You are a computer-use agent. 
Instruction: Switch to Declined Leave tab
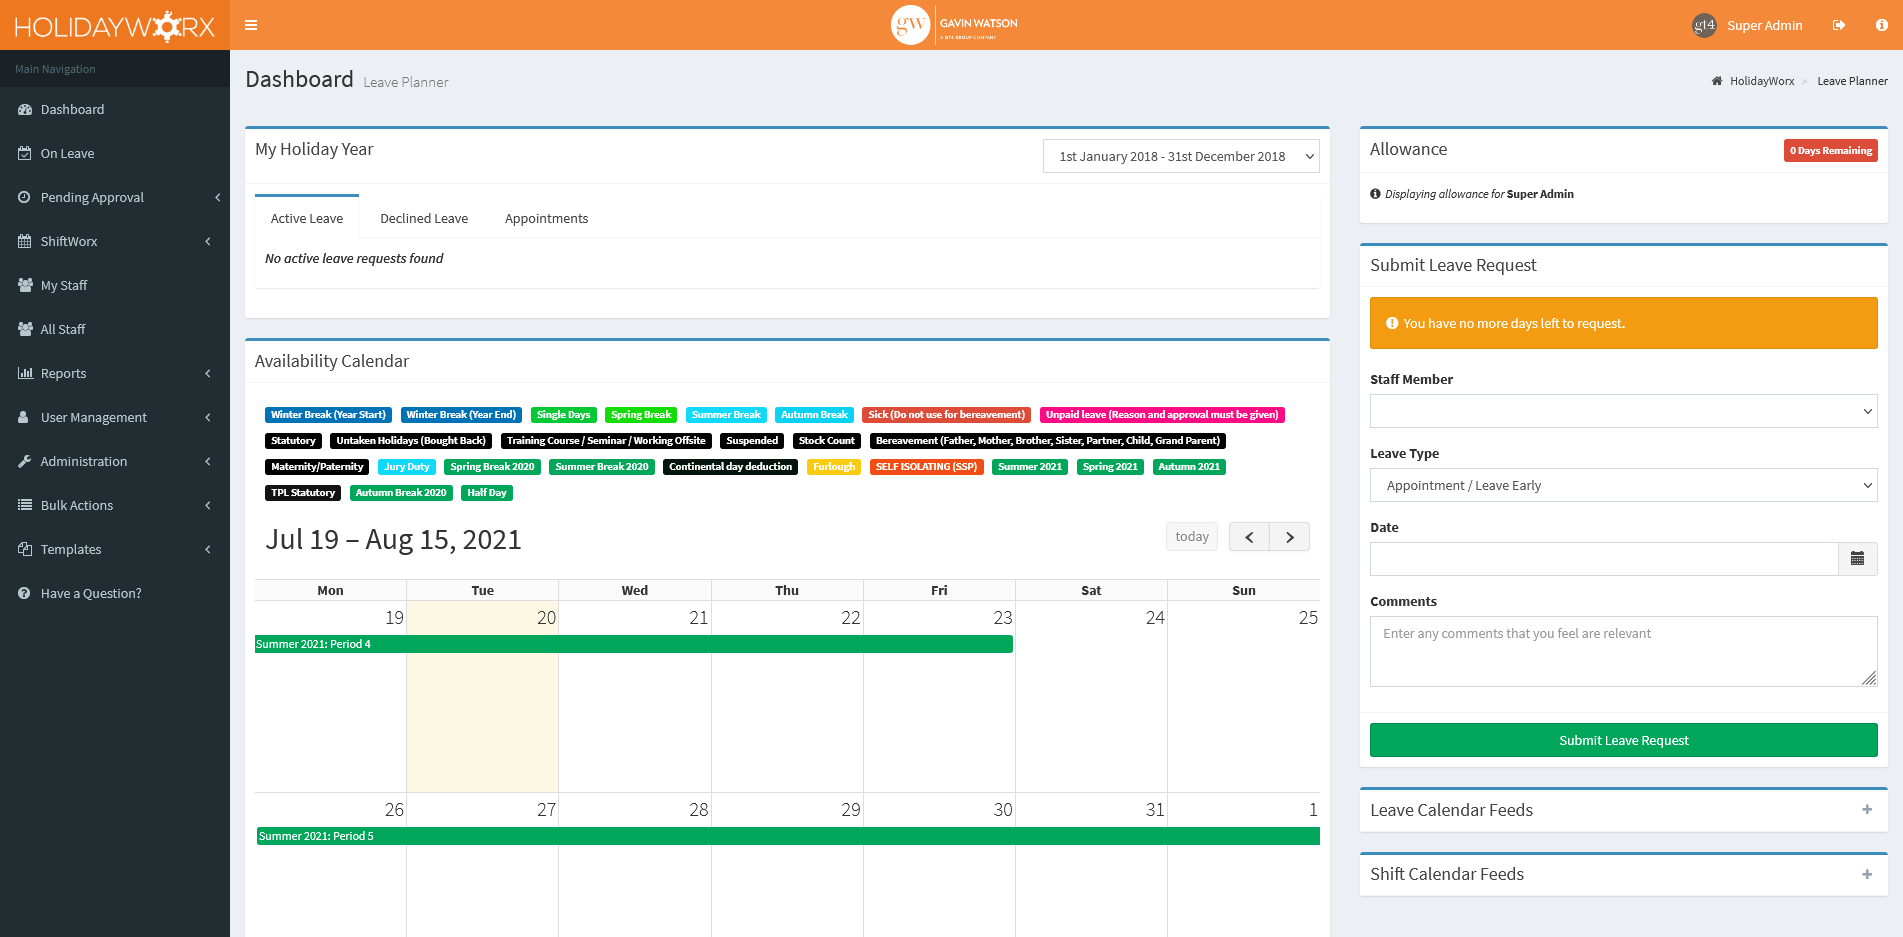(424, 218)
